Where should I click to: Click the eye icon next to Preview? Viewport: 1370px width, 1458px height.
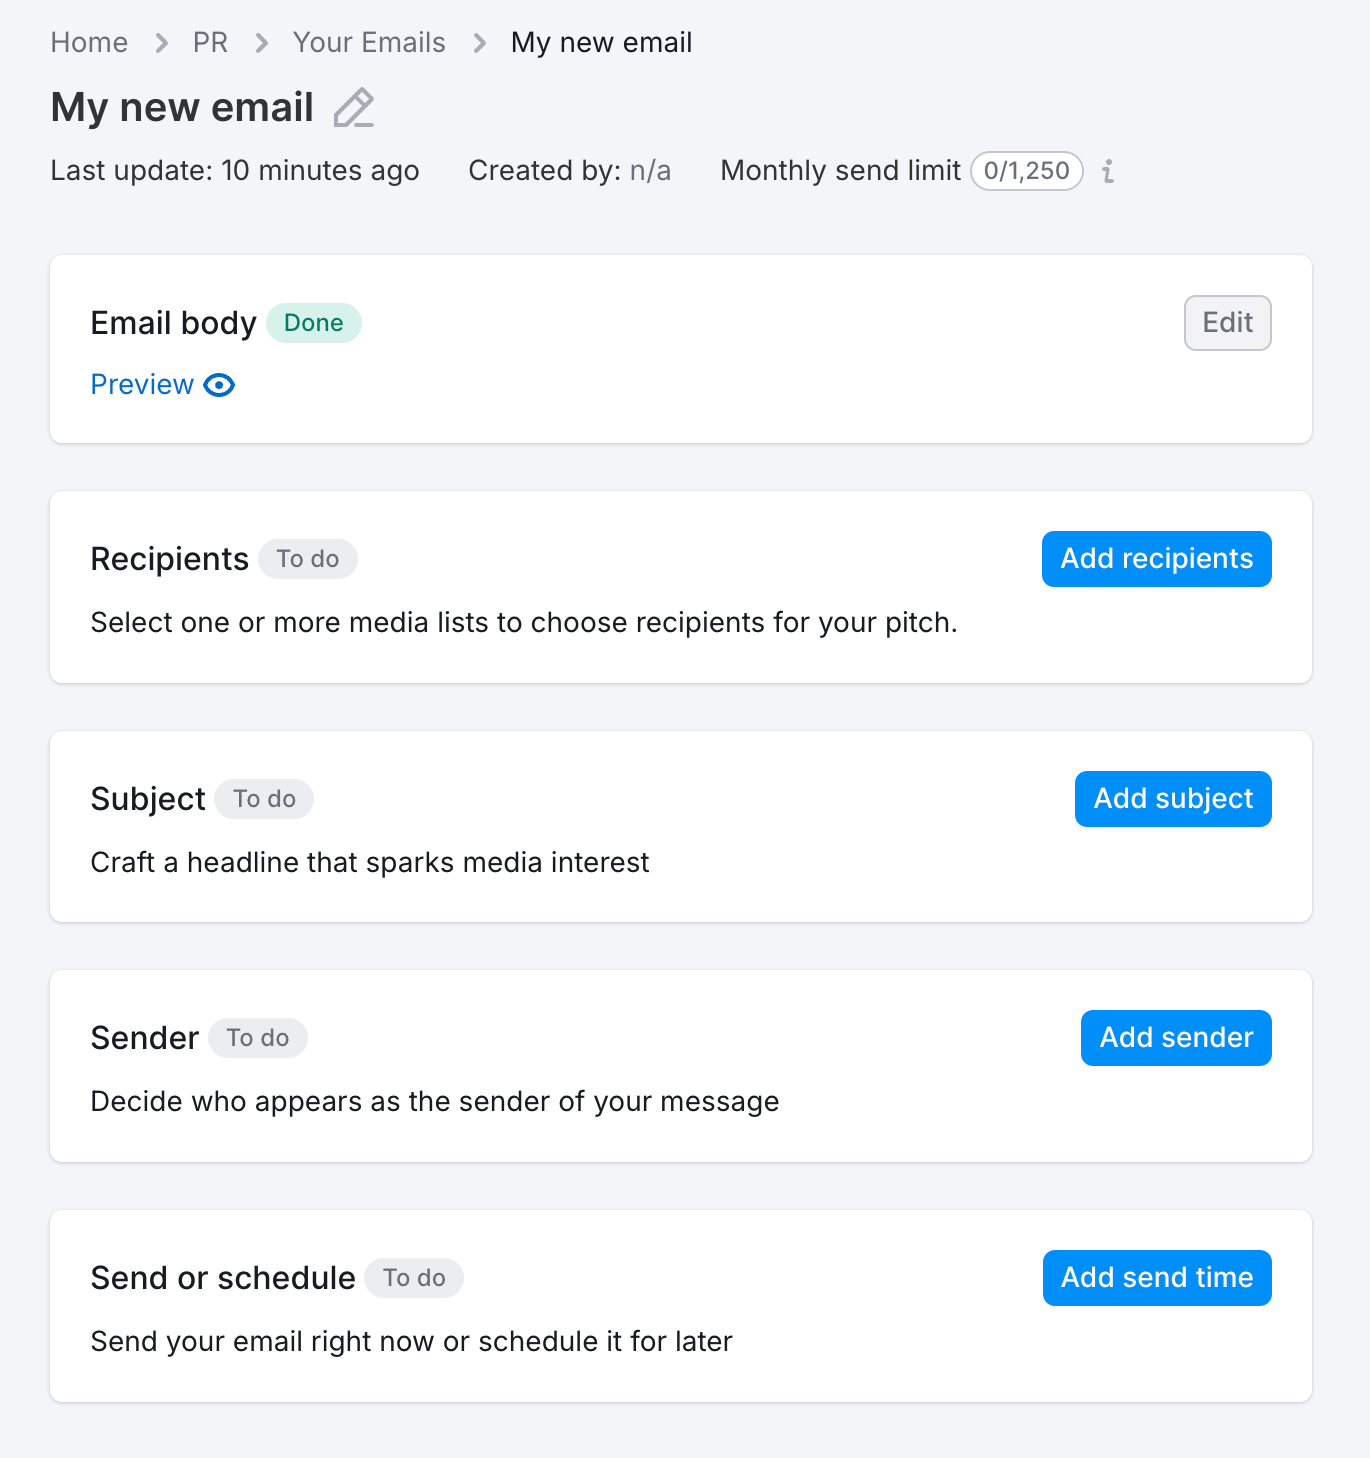(x=219, y=385)
